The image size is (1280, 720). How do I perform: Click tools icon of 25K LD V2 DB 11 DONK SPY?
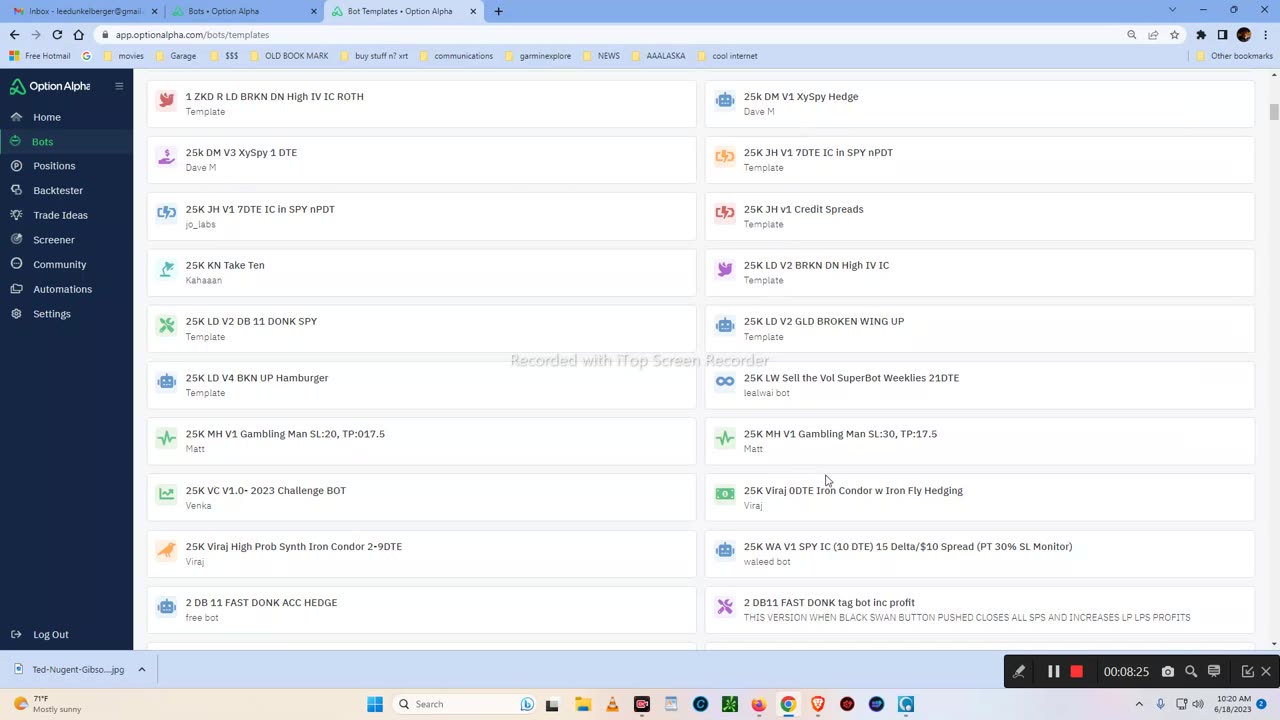(x=167, y=325)
